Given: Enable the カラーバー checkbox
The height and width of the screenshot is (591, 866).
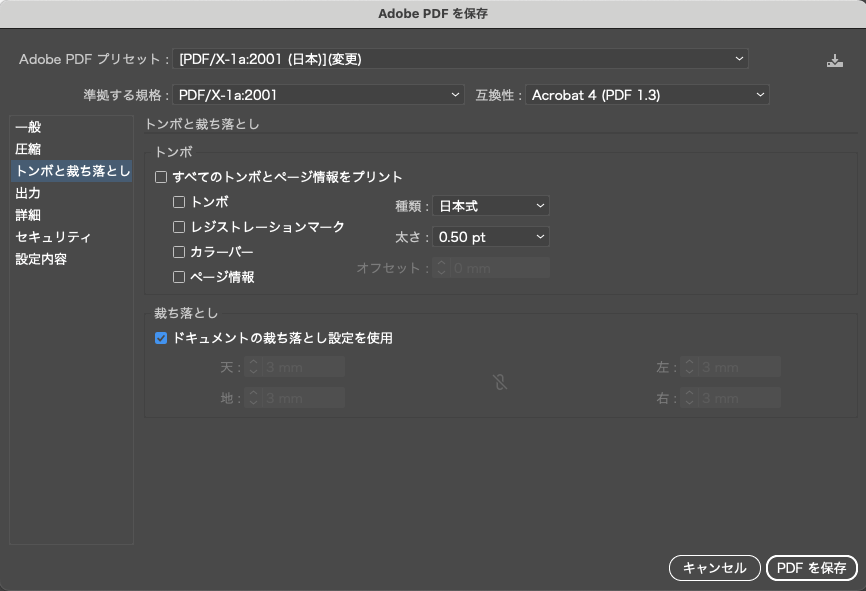Looking at the screenshot, I should (180, 252).
